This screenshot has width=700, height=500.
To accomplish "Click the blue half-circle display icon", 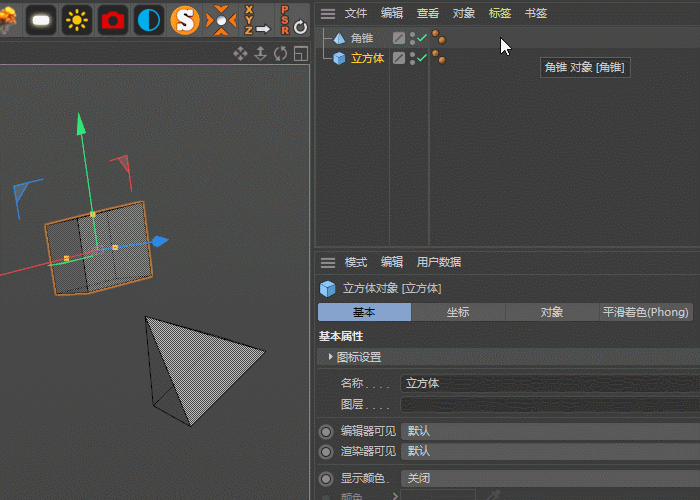I will tap(149, 20).
